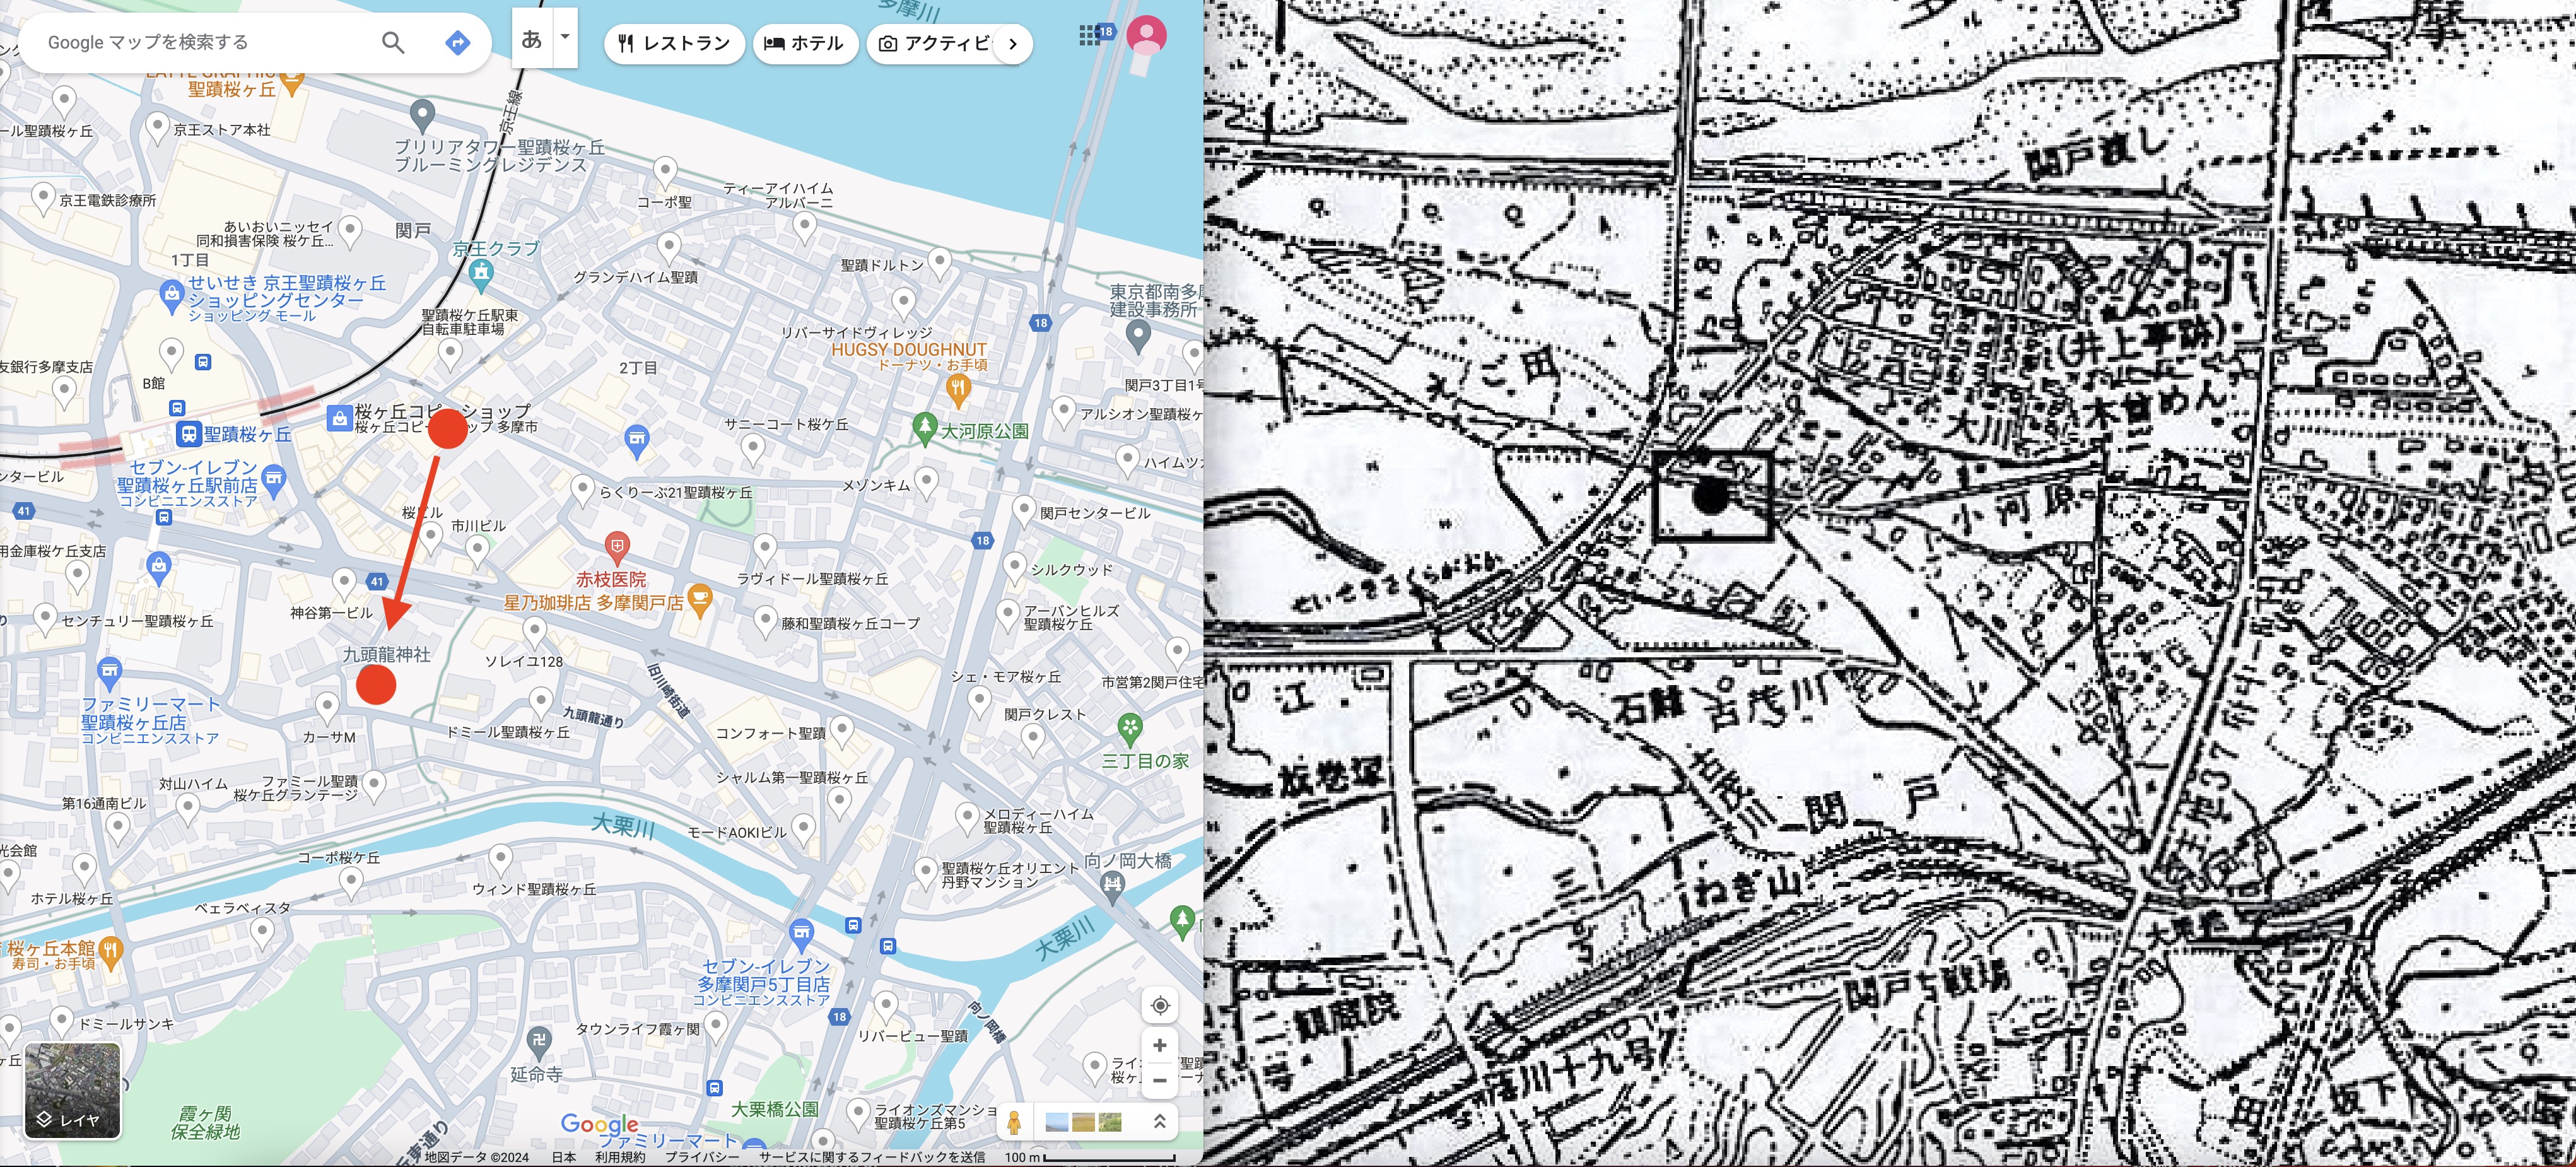
Task: Open the 利用規約 terms link
Action: click(x=620, y=1157)
